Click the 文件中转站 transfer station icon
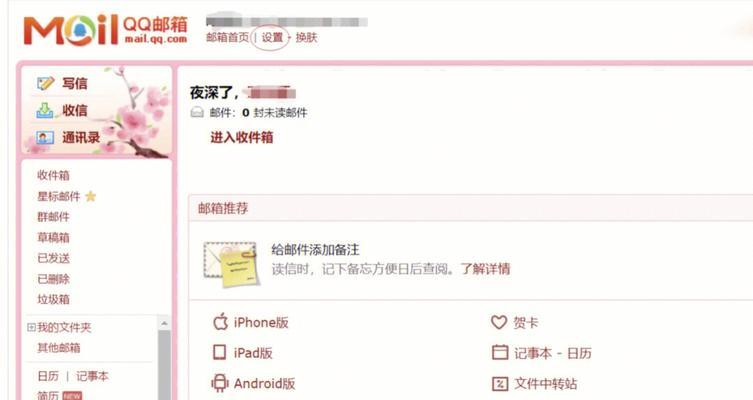 (x=500, y=384)
